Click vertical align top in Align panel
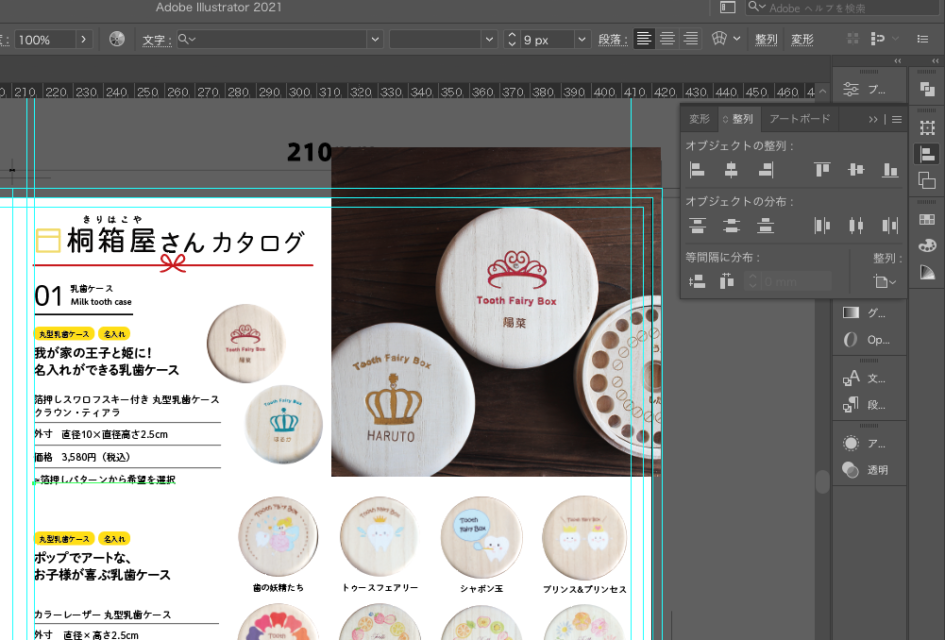 (x=822, y=170)
